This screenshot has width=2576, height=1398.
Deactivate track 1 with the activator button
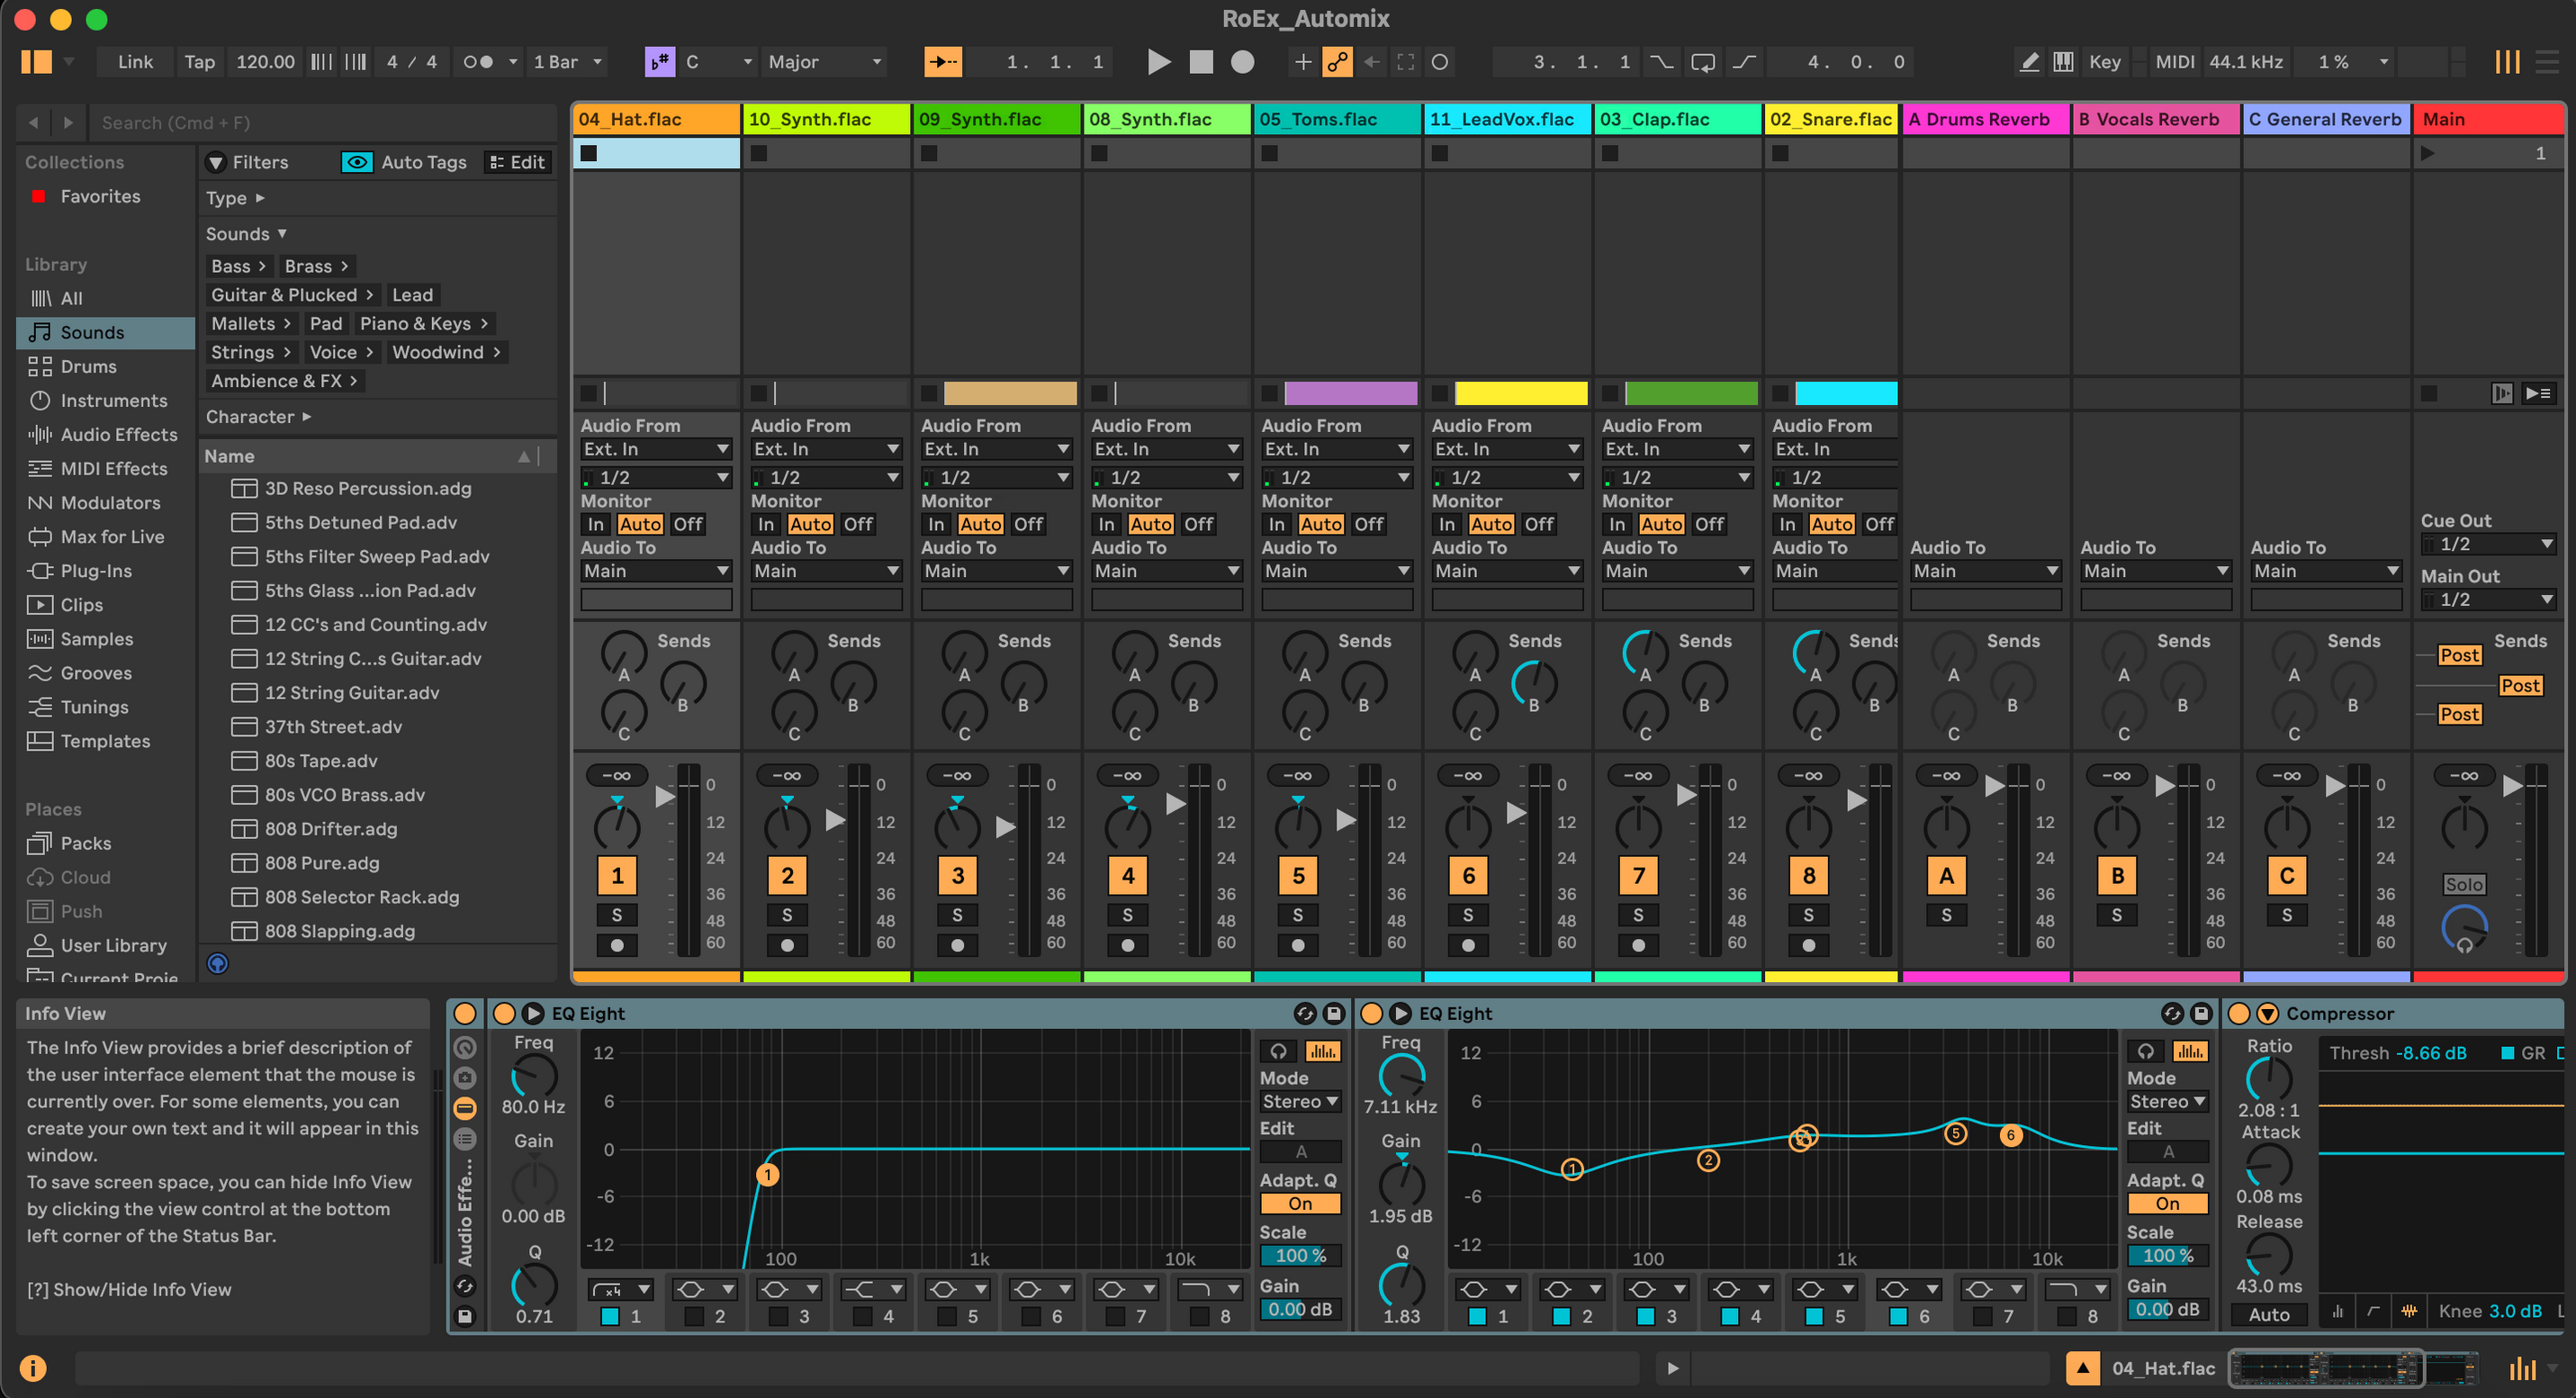click(617, 875)
